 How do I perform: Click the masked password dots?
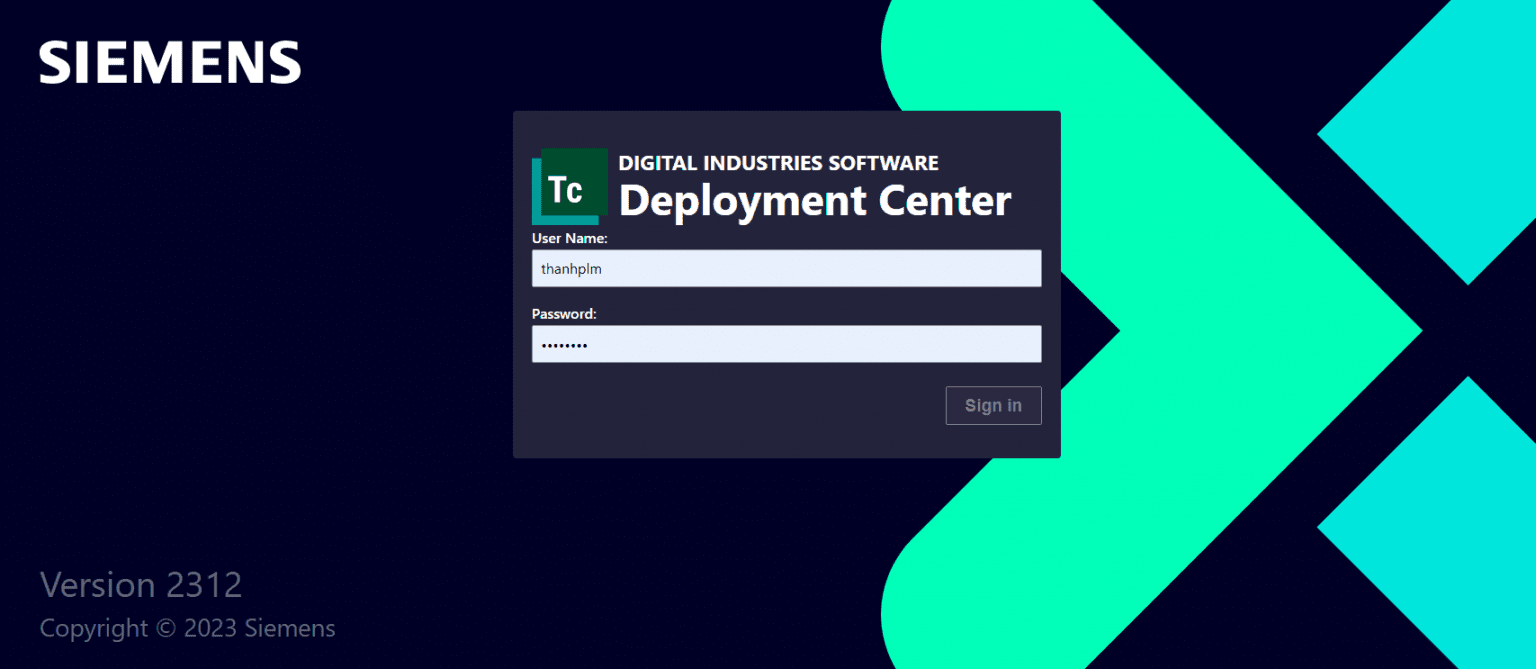pos(566,344)
